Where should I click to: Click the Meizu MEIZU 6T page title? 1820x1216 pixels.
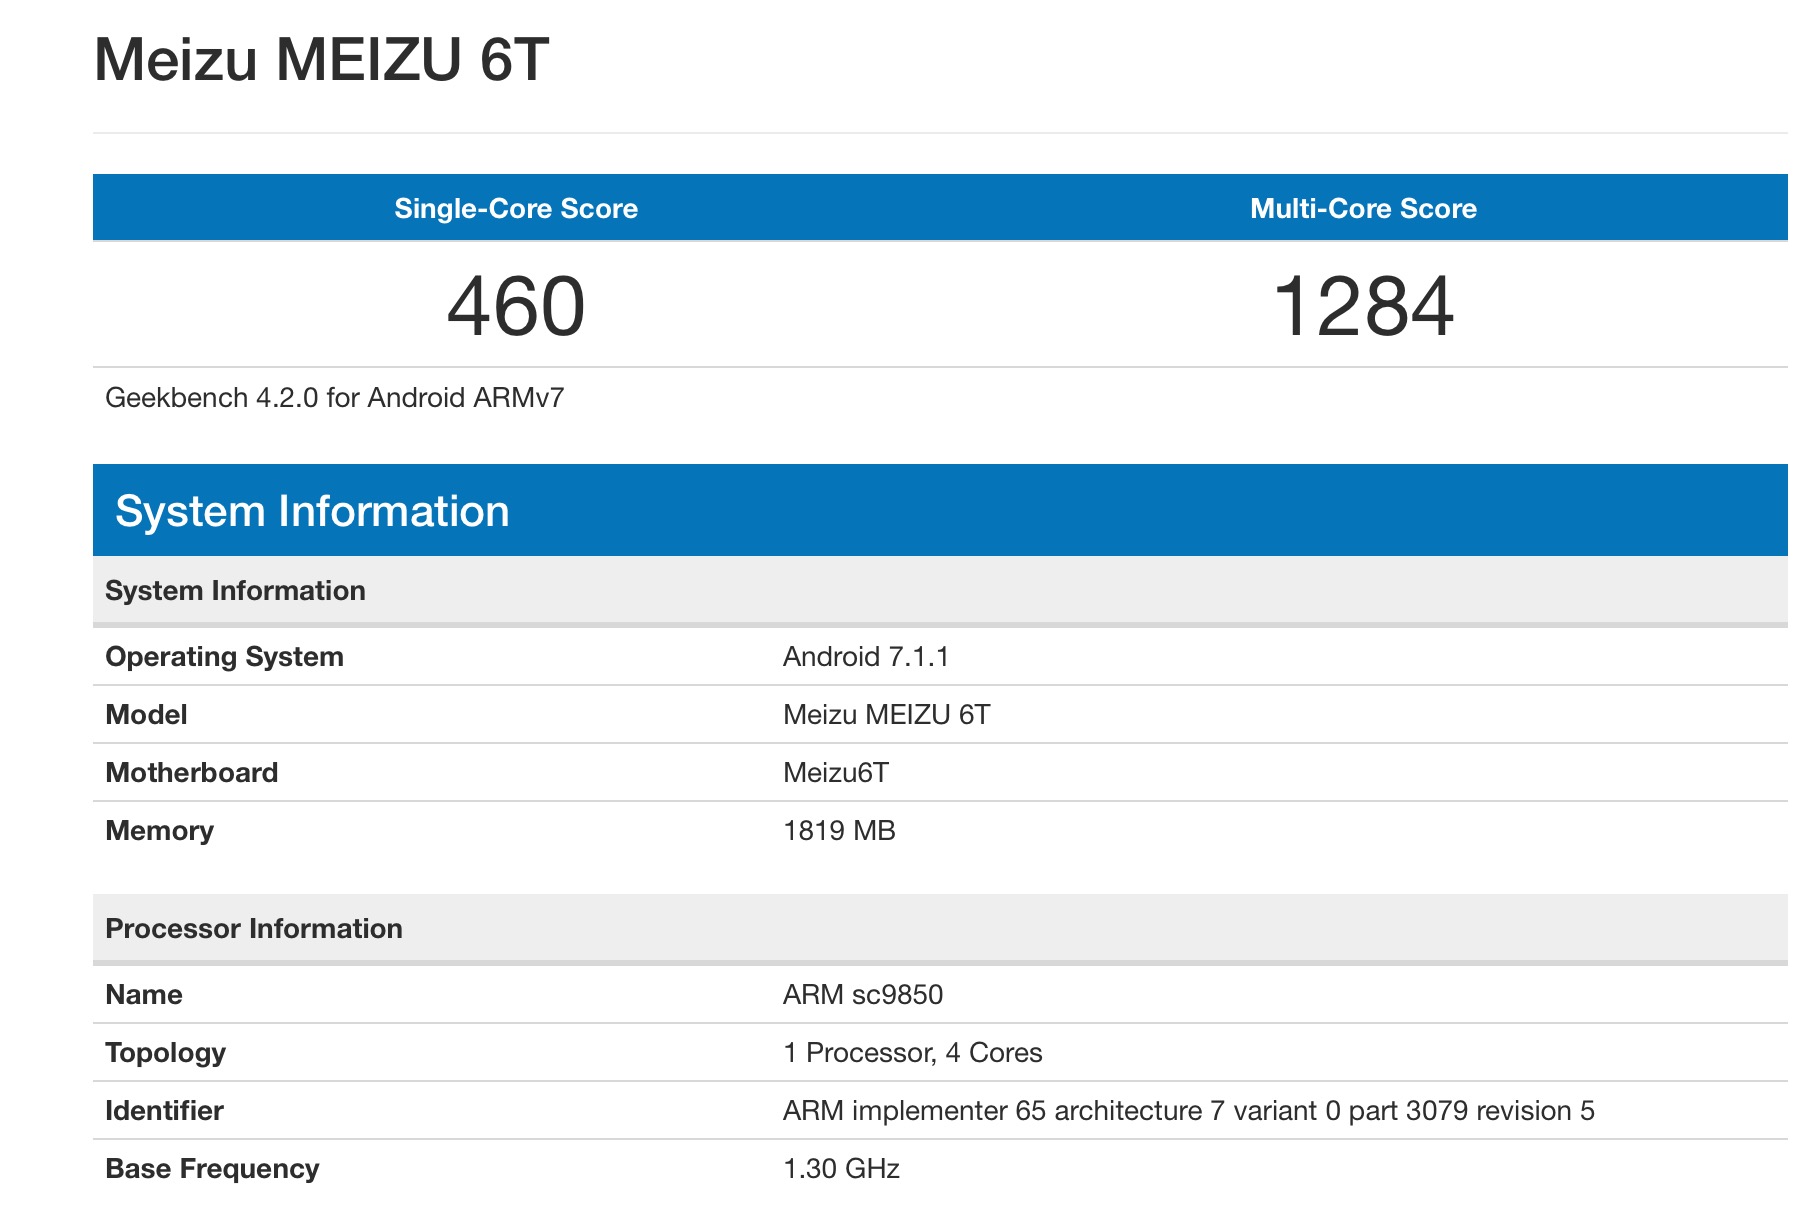pyautogui.click(x=321, y=60)
